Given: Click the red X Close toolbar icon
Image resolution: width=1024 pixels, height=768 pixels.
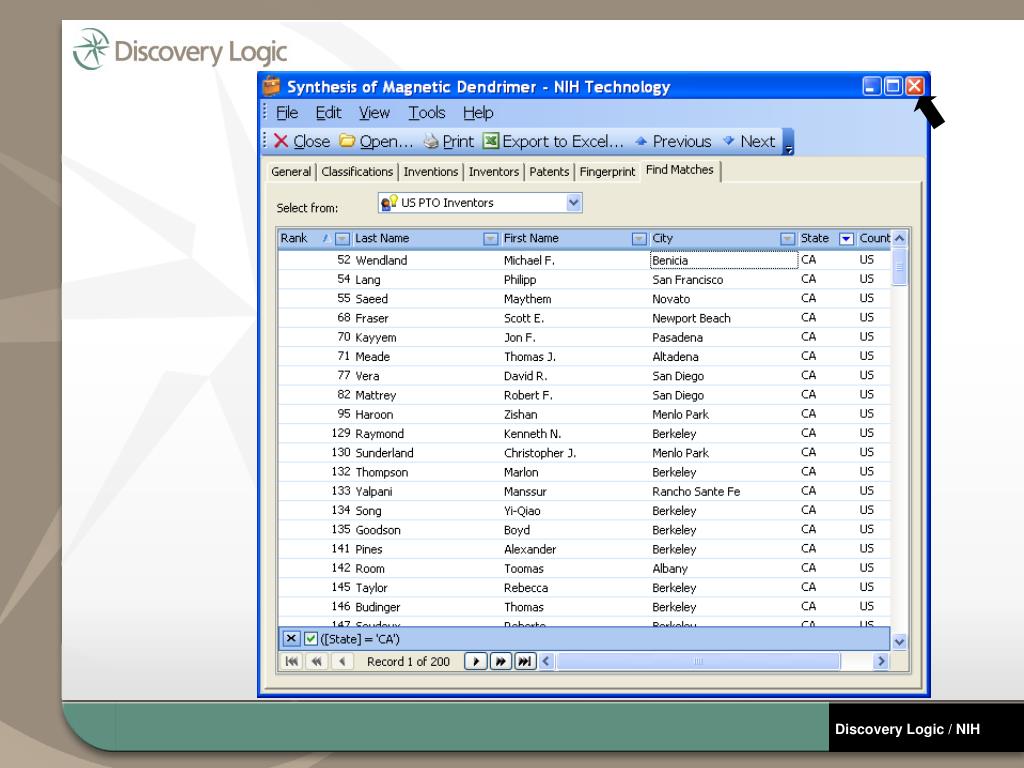Looking at the screenshot, I should click(x=281, y=141).
